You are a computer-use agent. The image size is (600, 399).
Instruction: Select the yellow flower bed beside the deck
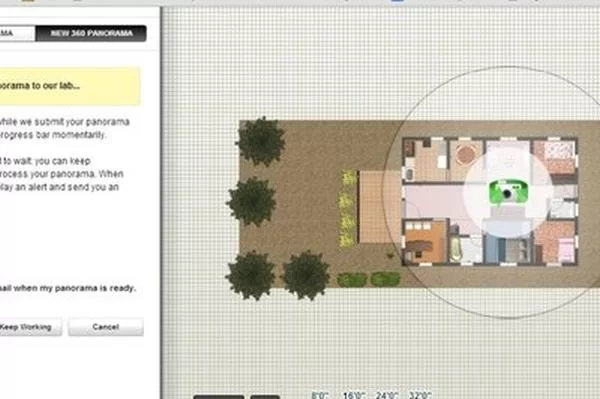[348, 209]
